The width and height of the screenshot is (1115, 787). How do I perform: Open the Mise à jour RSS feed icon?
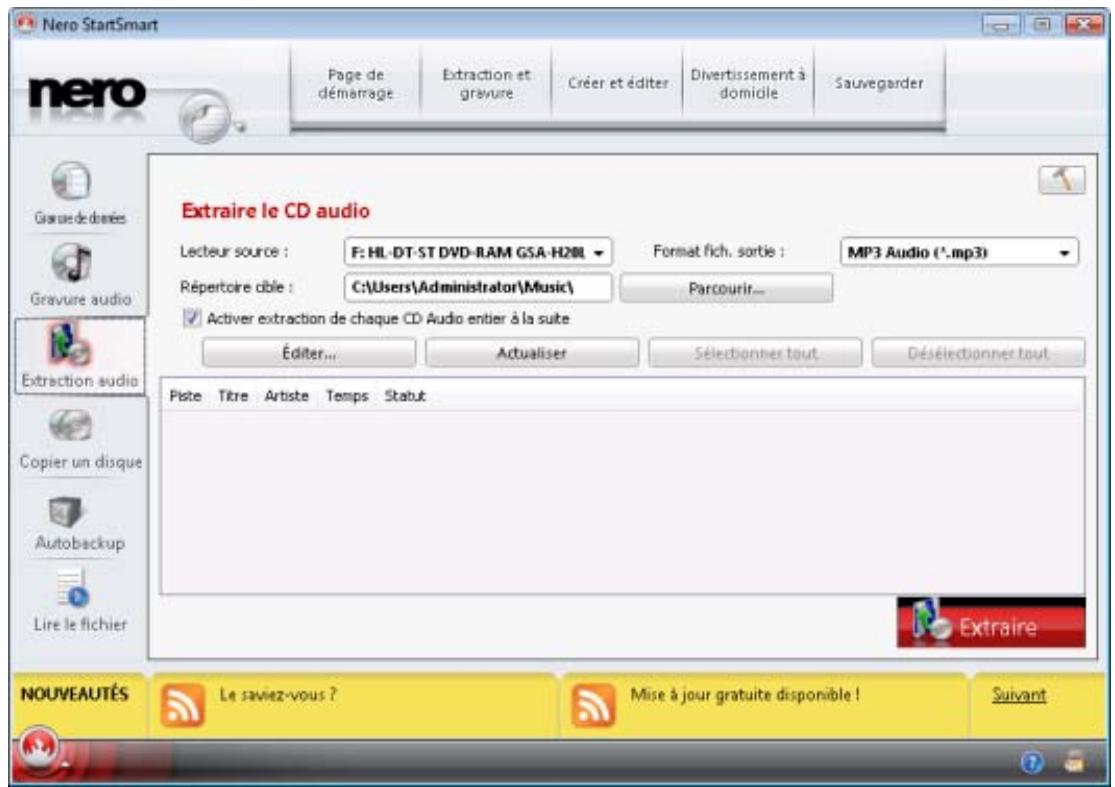coord(593,705)
